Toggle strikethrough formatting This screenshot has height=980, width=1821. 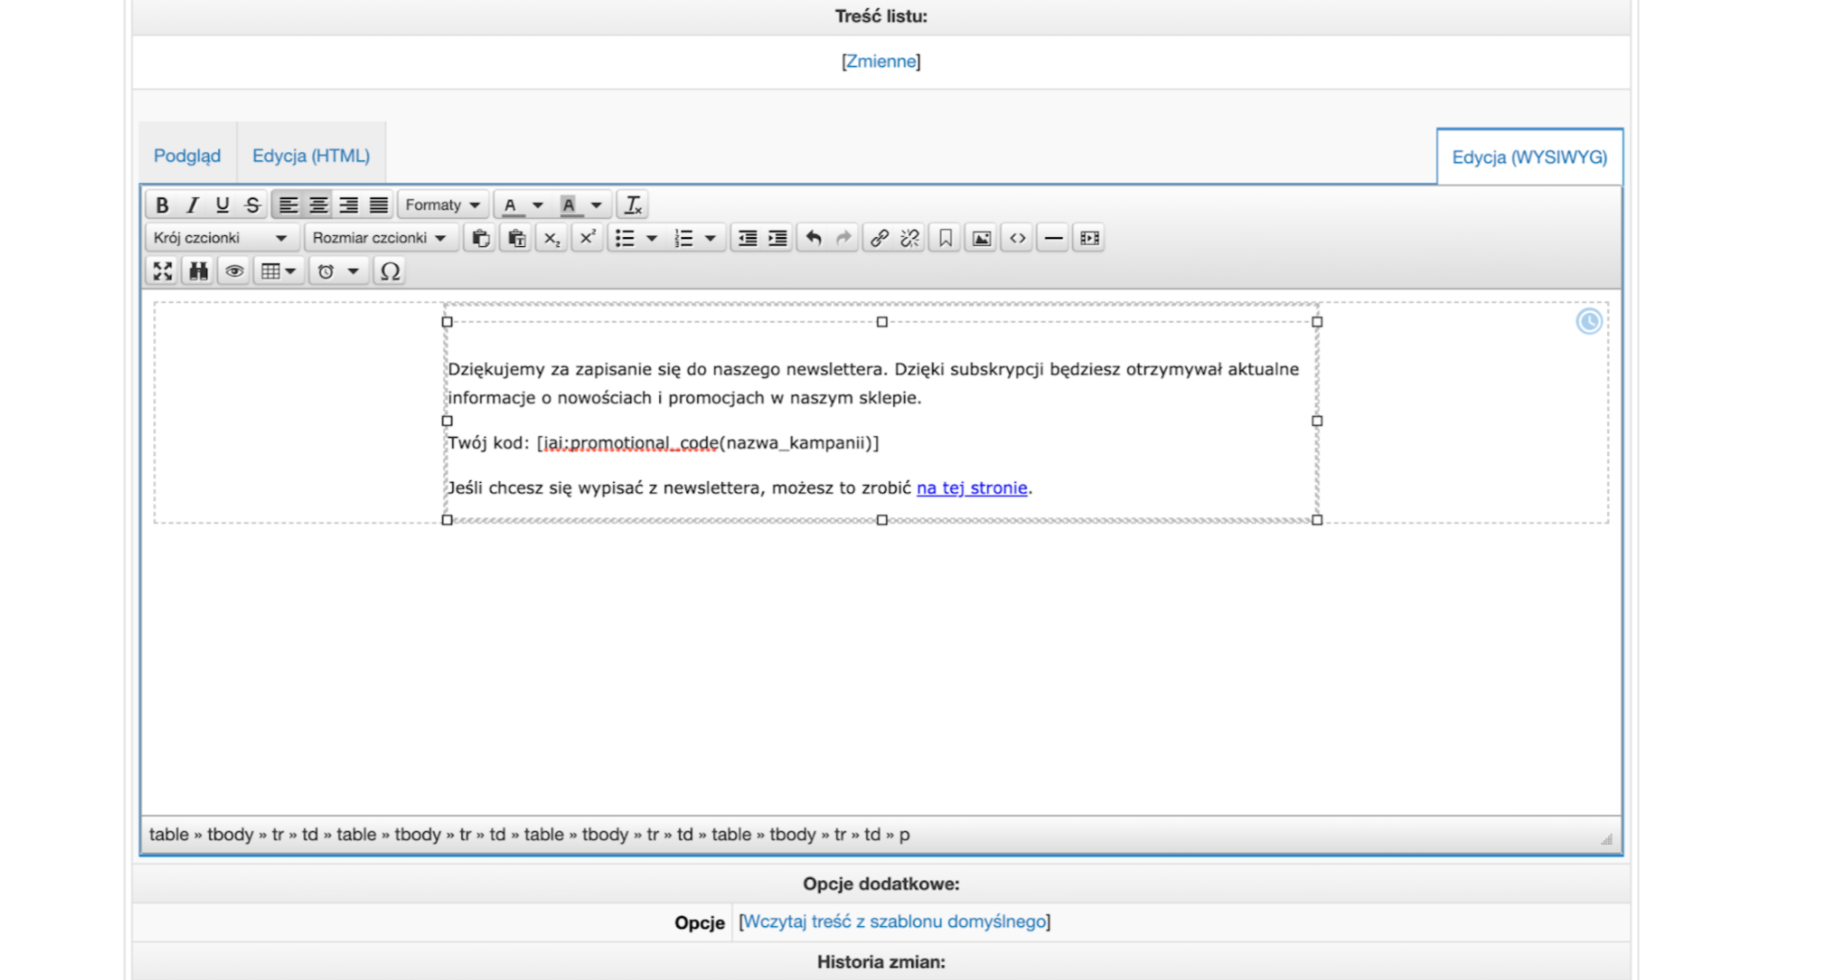click(x=252, y=205)
